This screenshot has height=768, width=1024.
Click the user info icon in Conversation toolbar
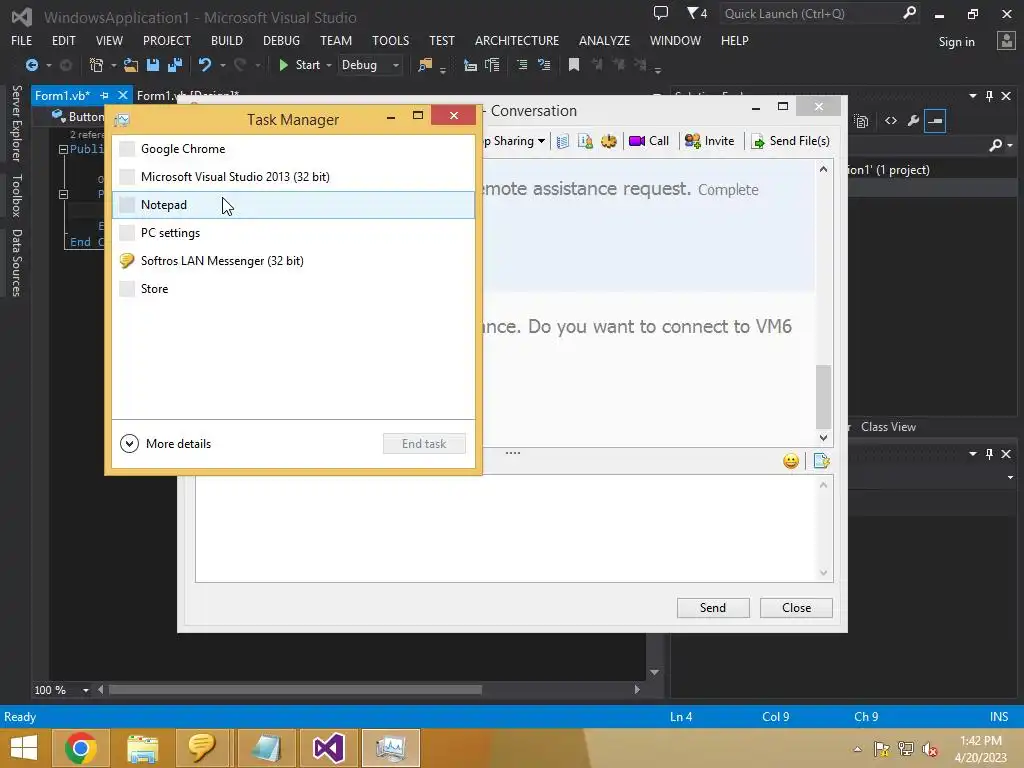[585, 141]
